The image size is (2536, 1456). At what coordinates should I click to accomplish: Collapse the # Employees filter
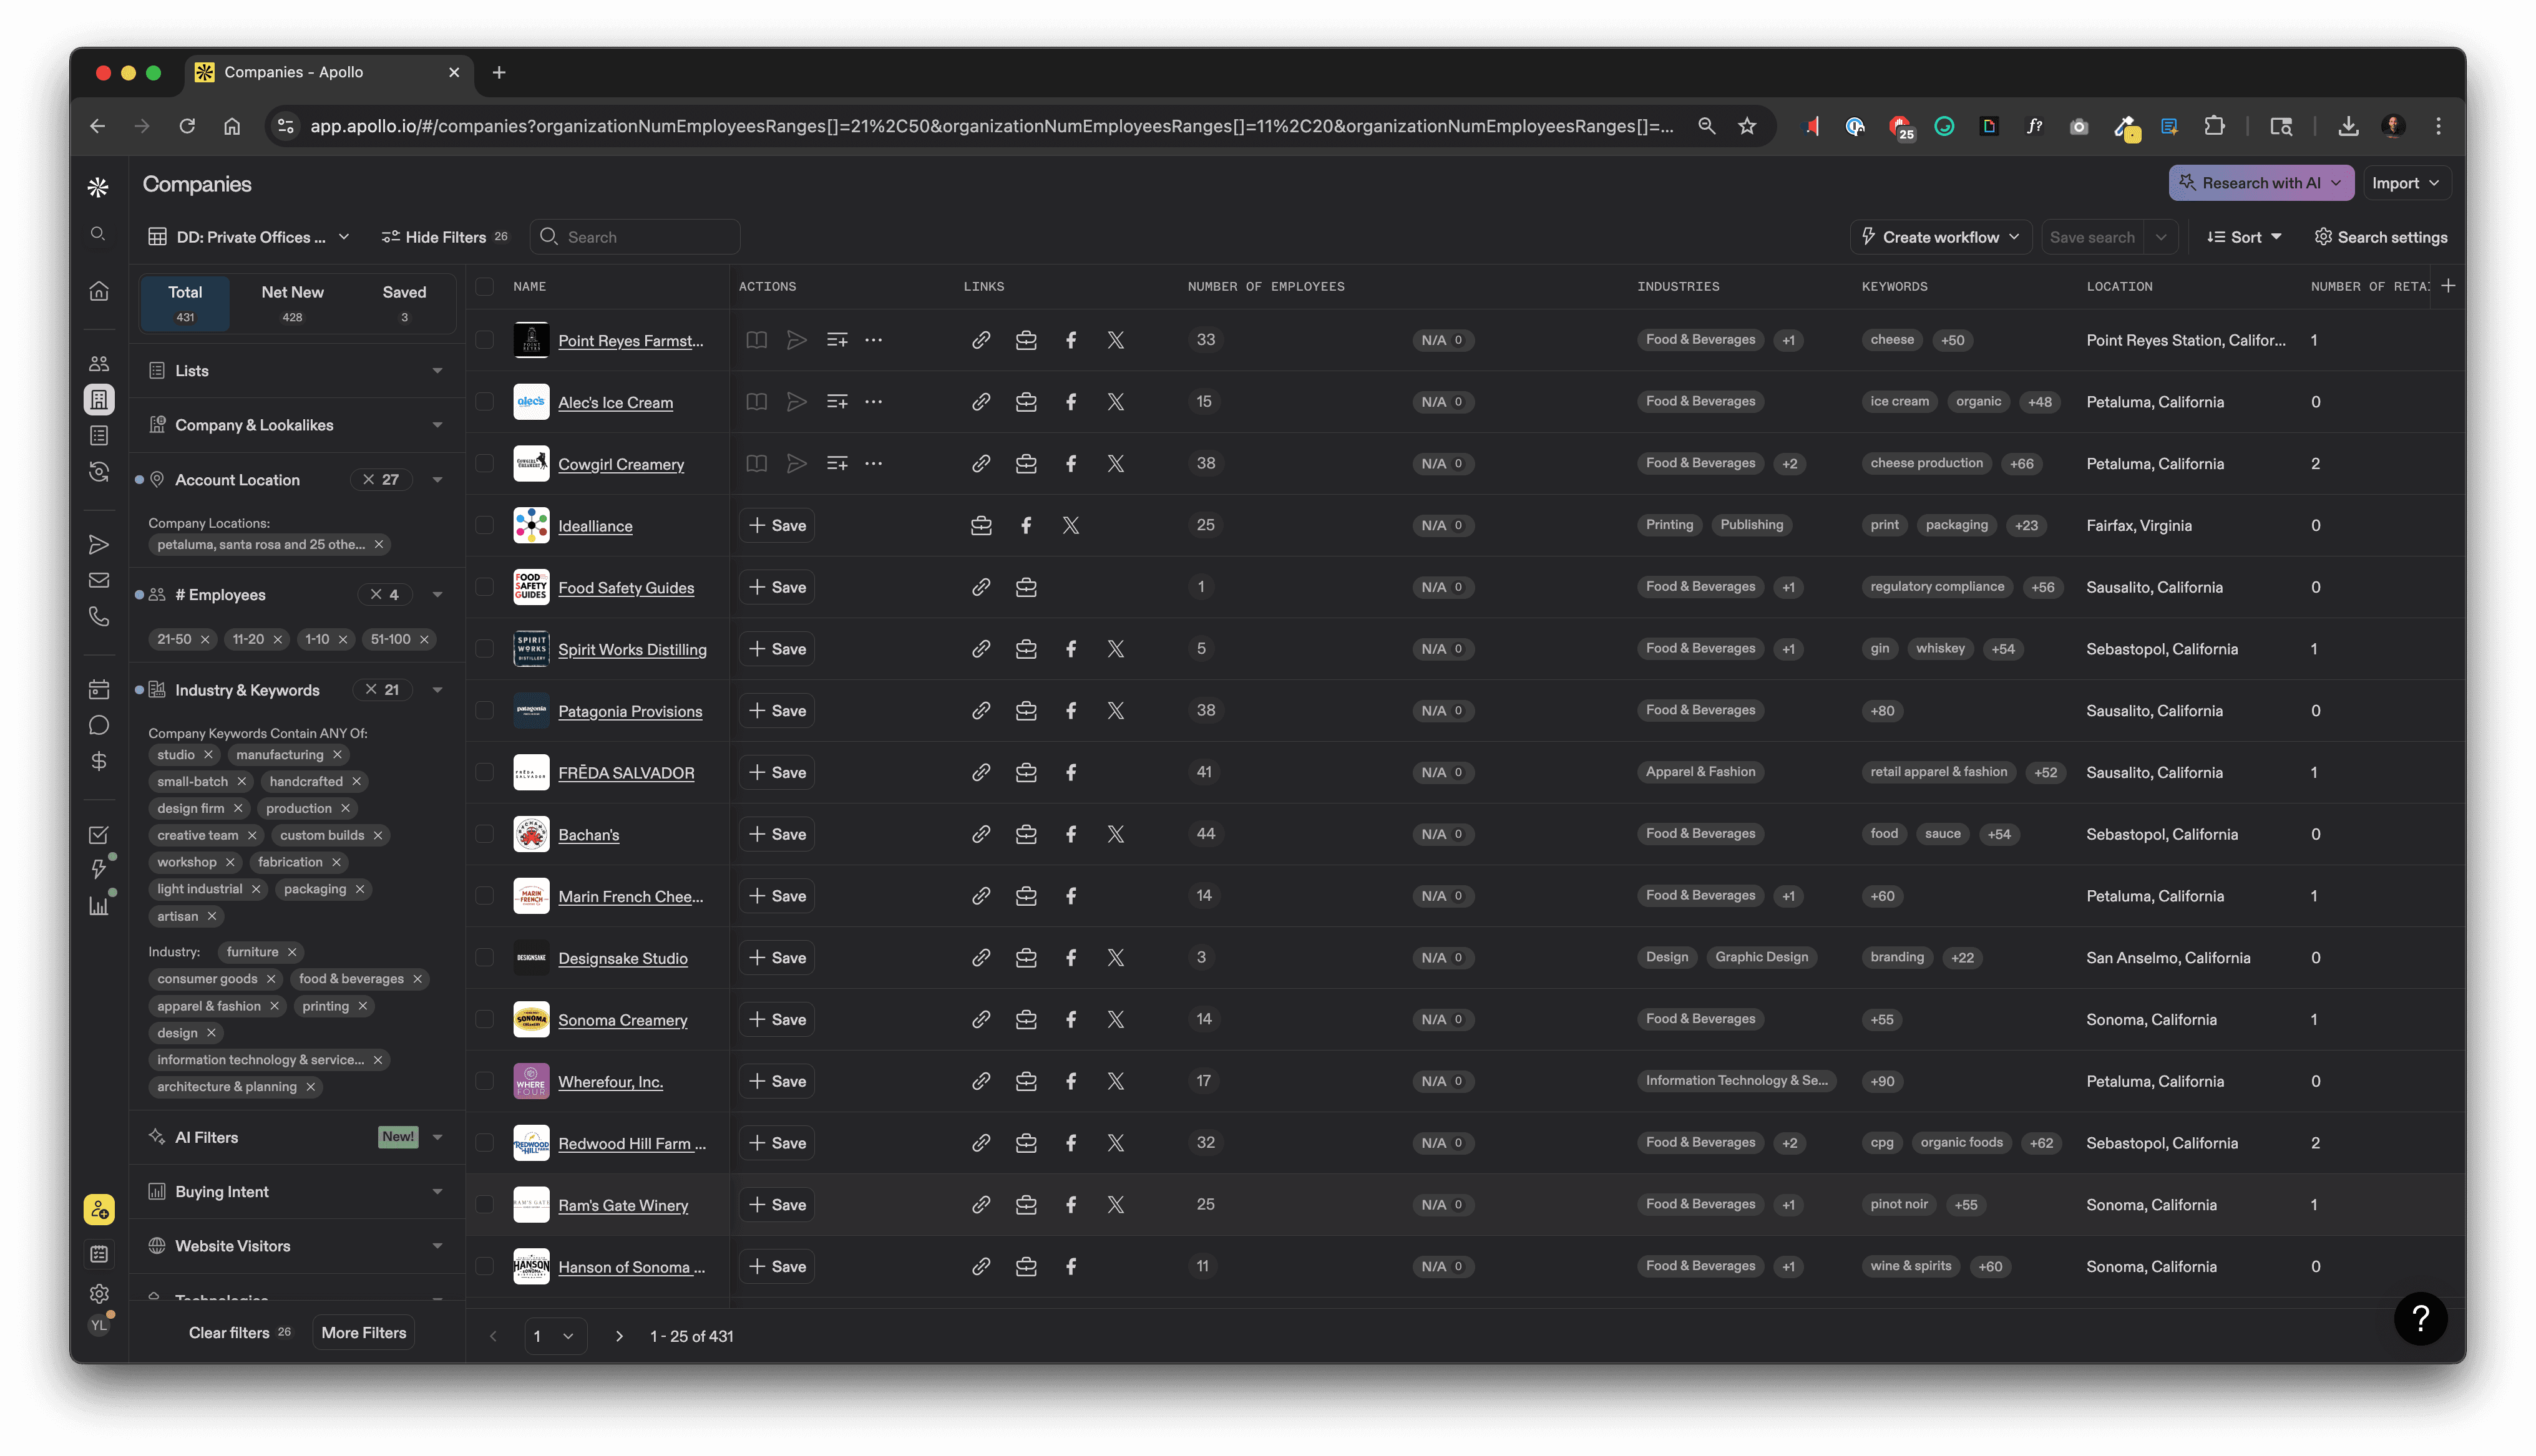(x=438, y=595)
